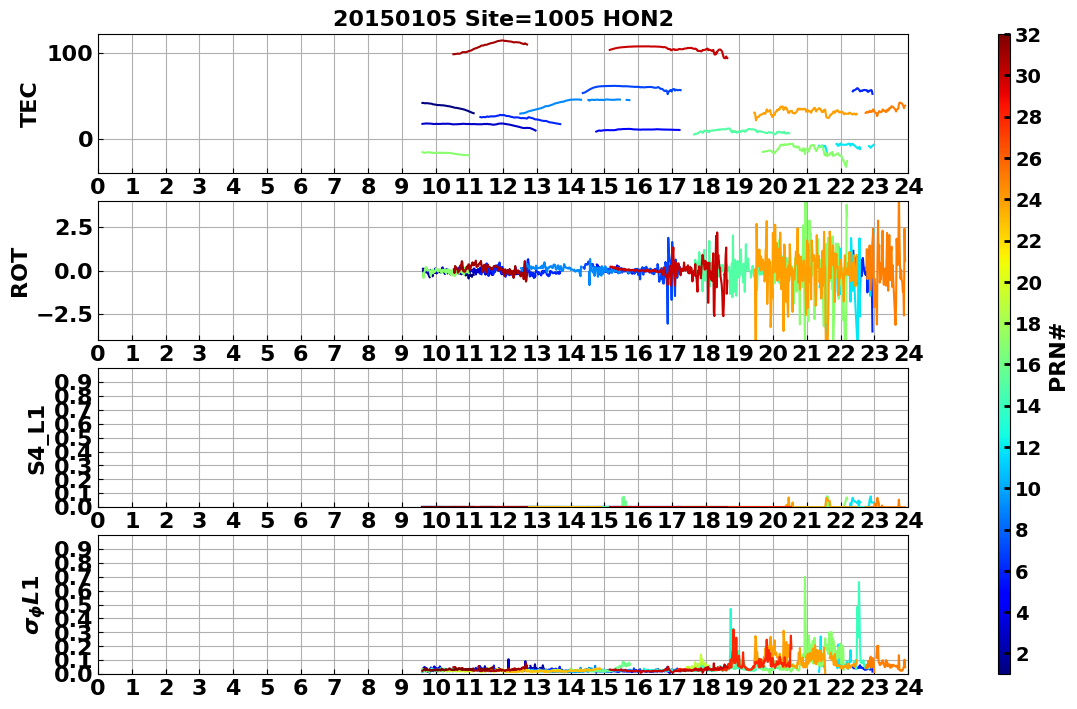Click colorbar tick label 20
This screenshot has width=1077, height=709.
(1028, 282)
